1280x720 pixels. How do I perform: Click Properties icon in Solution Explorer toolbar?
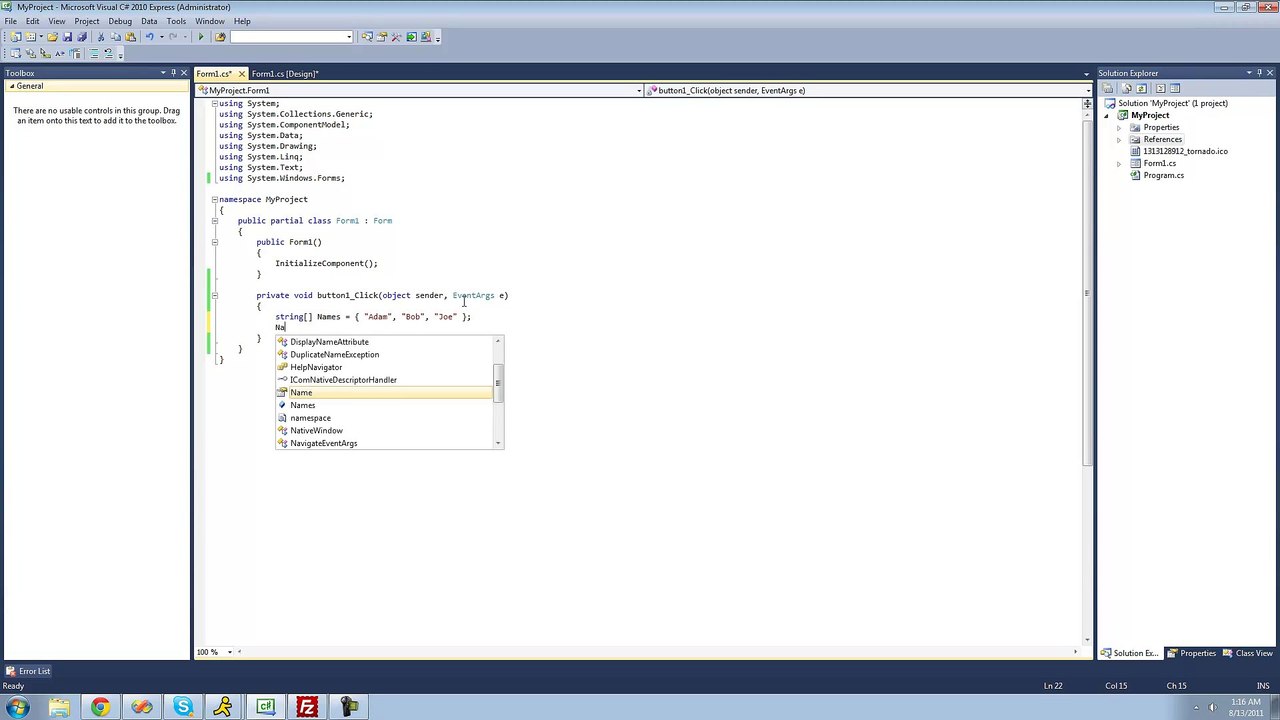click(1107, 88)
